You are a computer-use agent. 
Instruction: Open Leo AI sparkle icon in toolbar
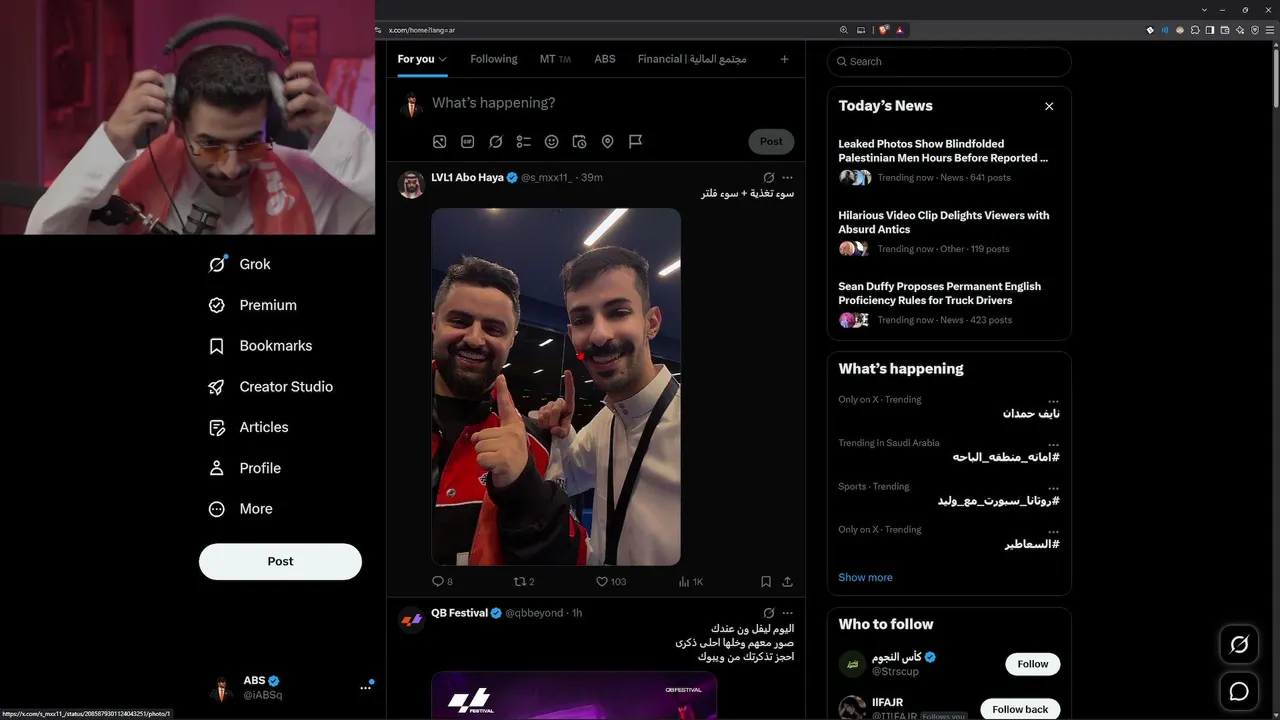click(1240, 30)
